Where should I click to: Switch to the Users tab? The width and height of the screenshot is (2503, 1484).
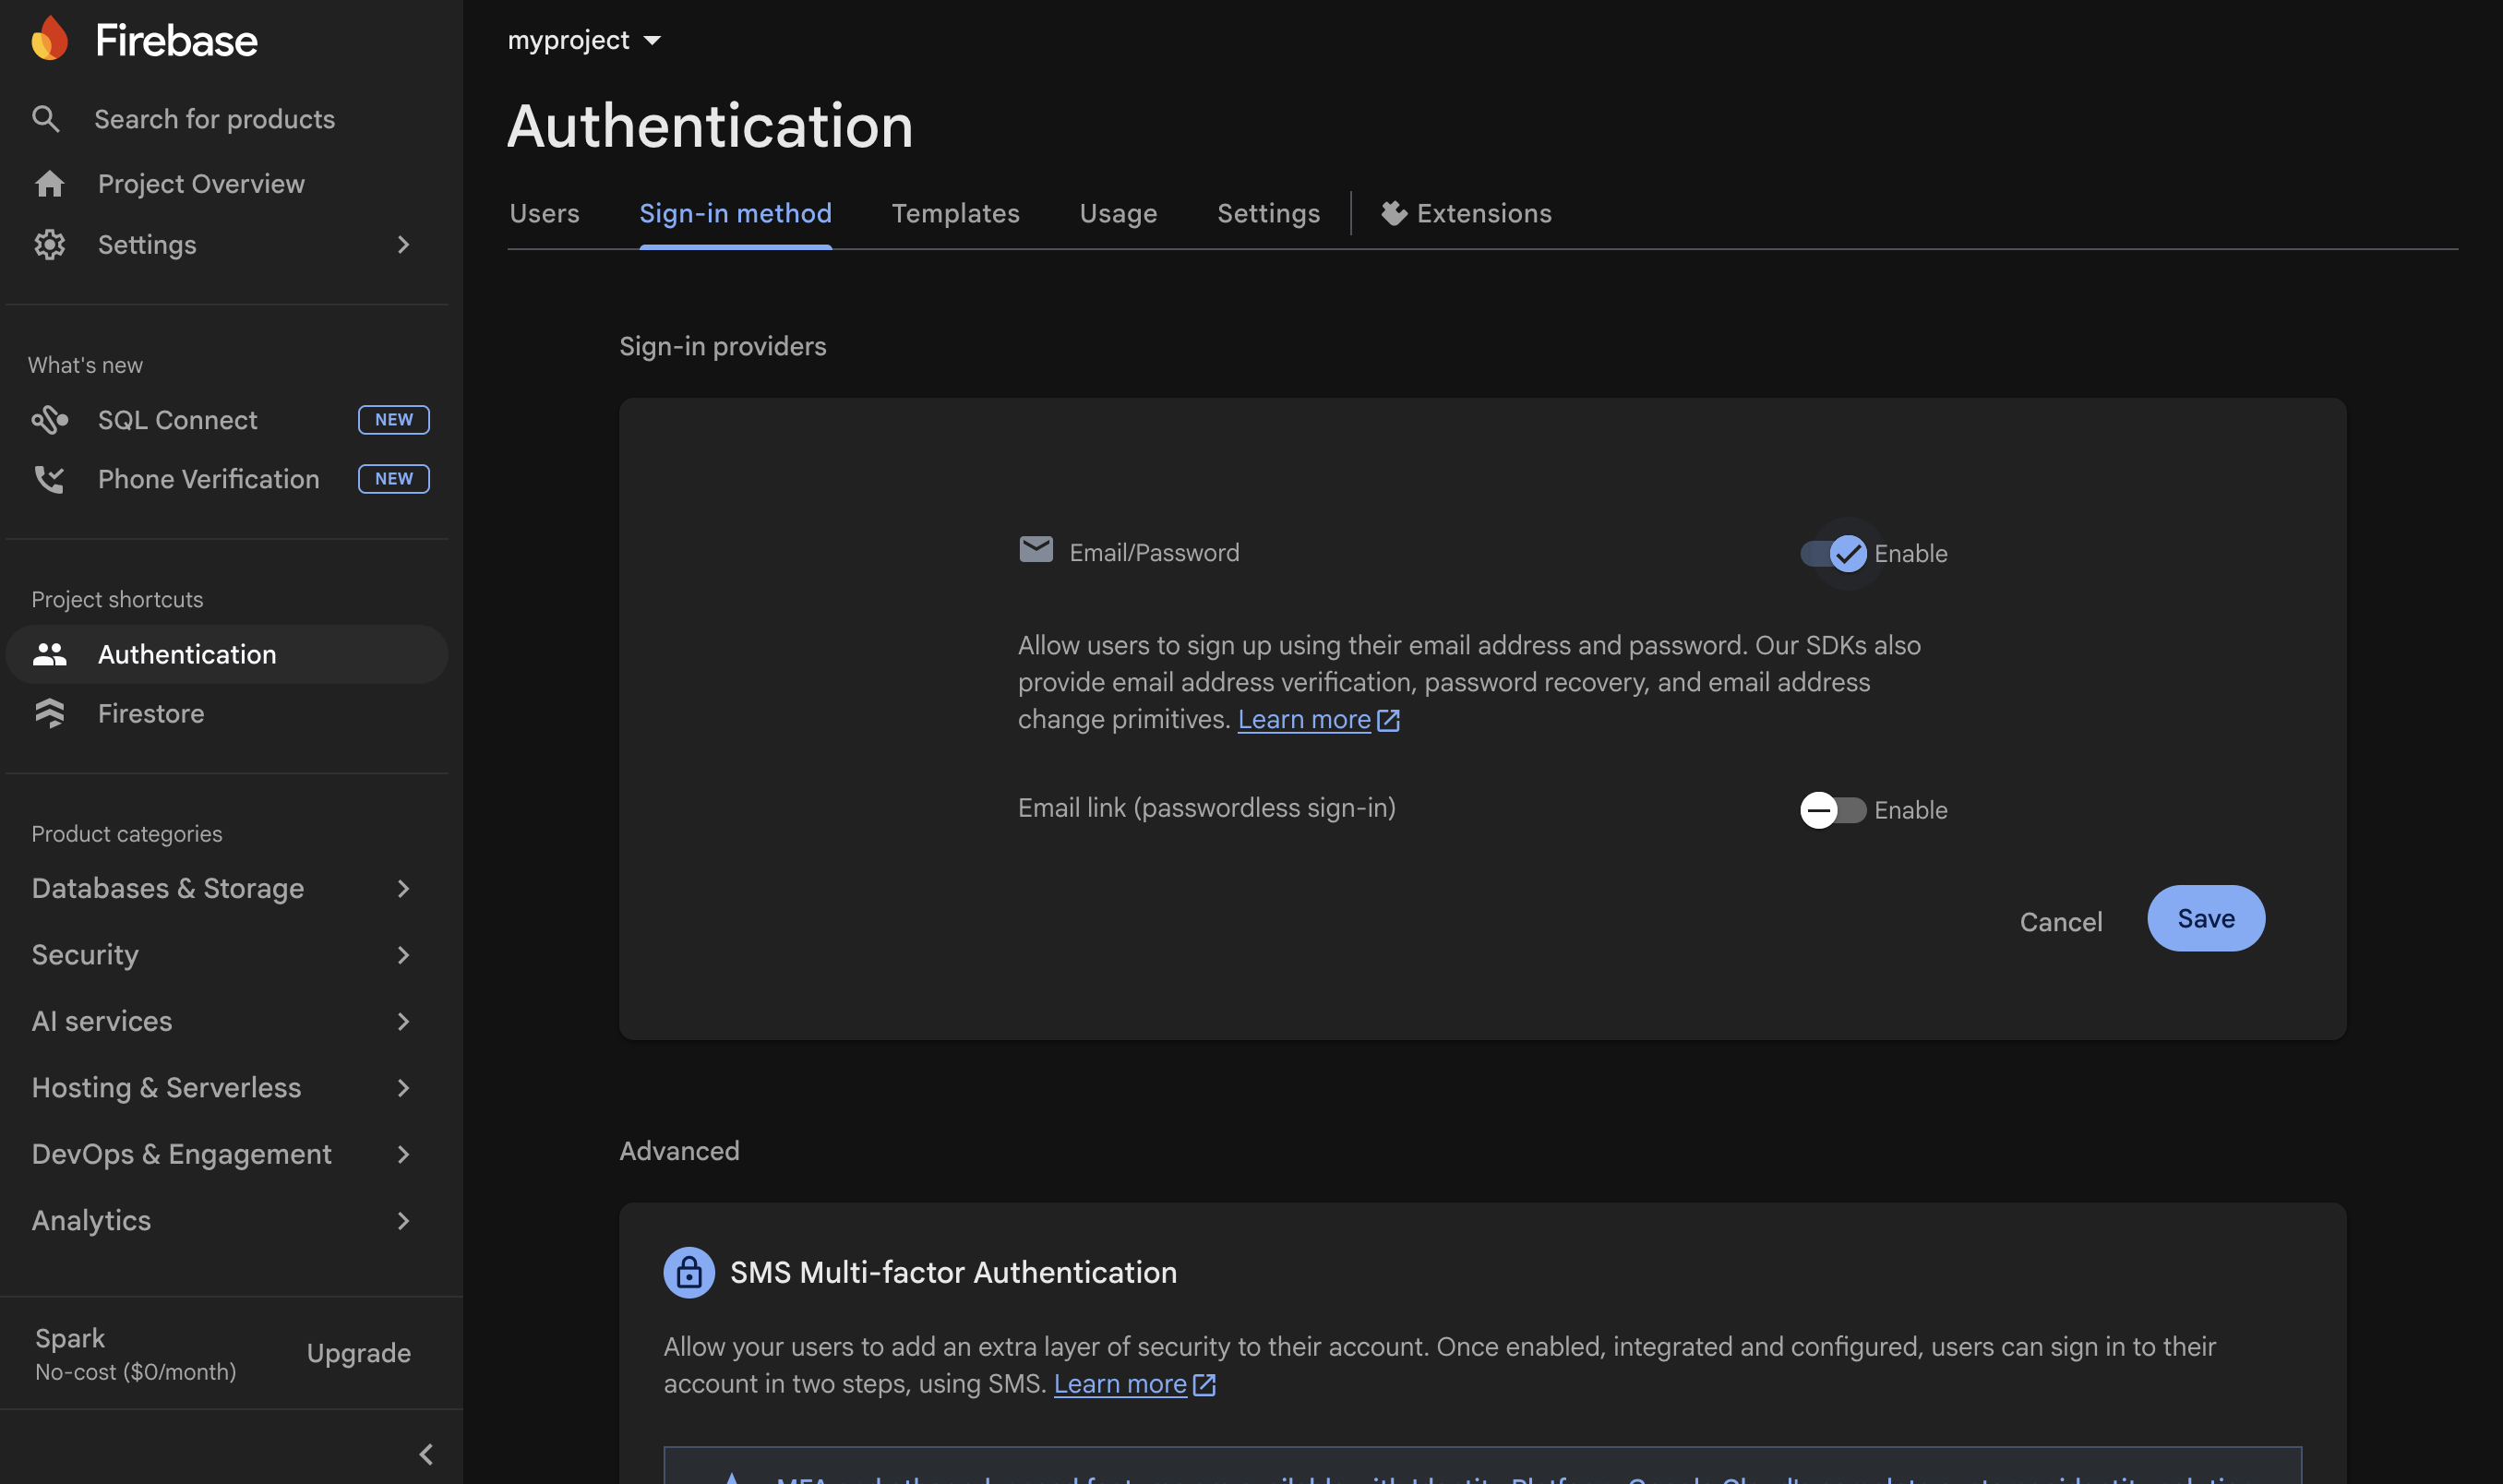[544, 214]
